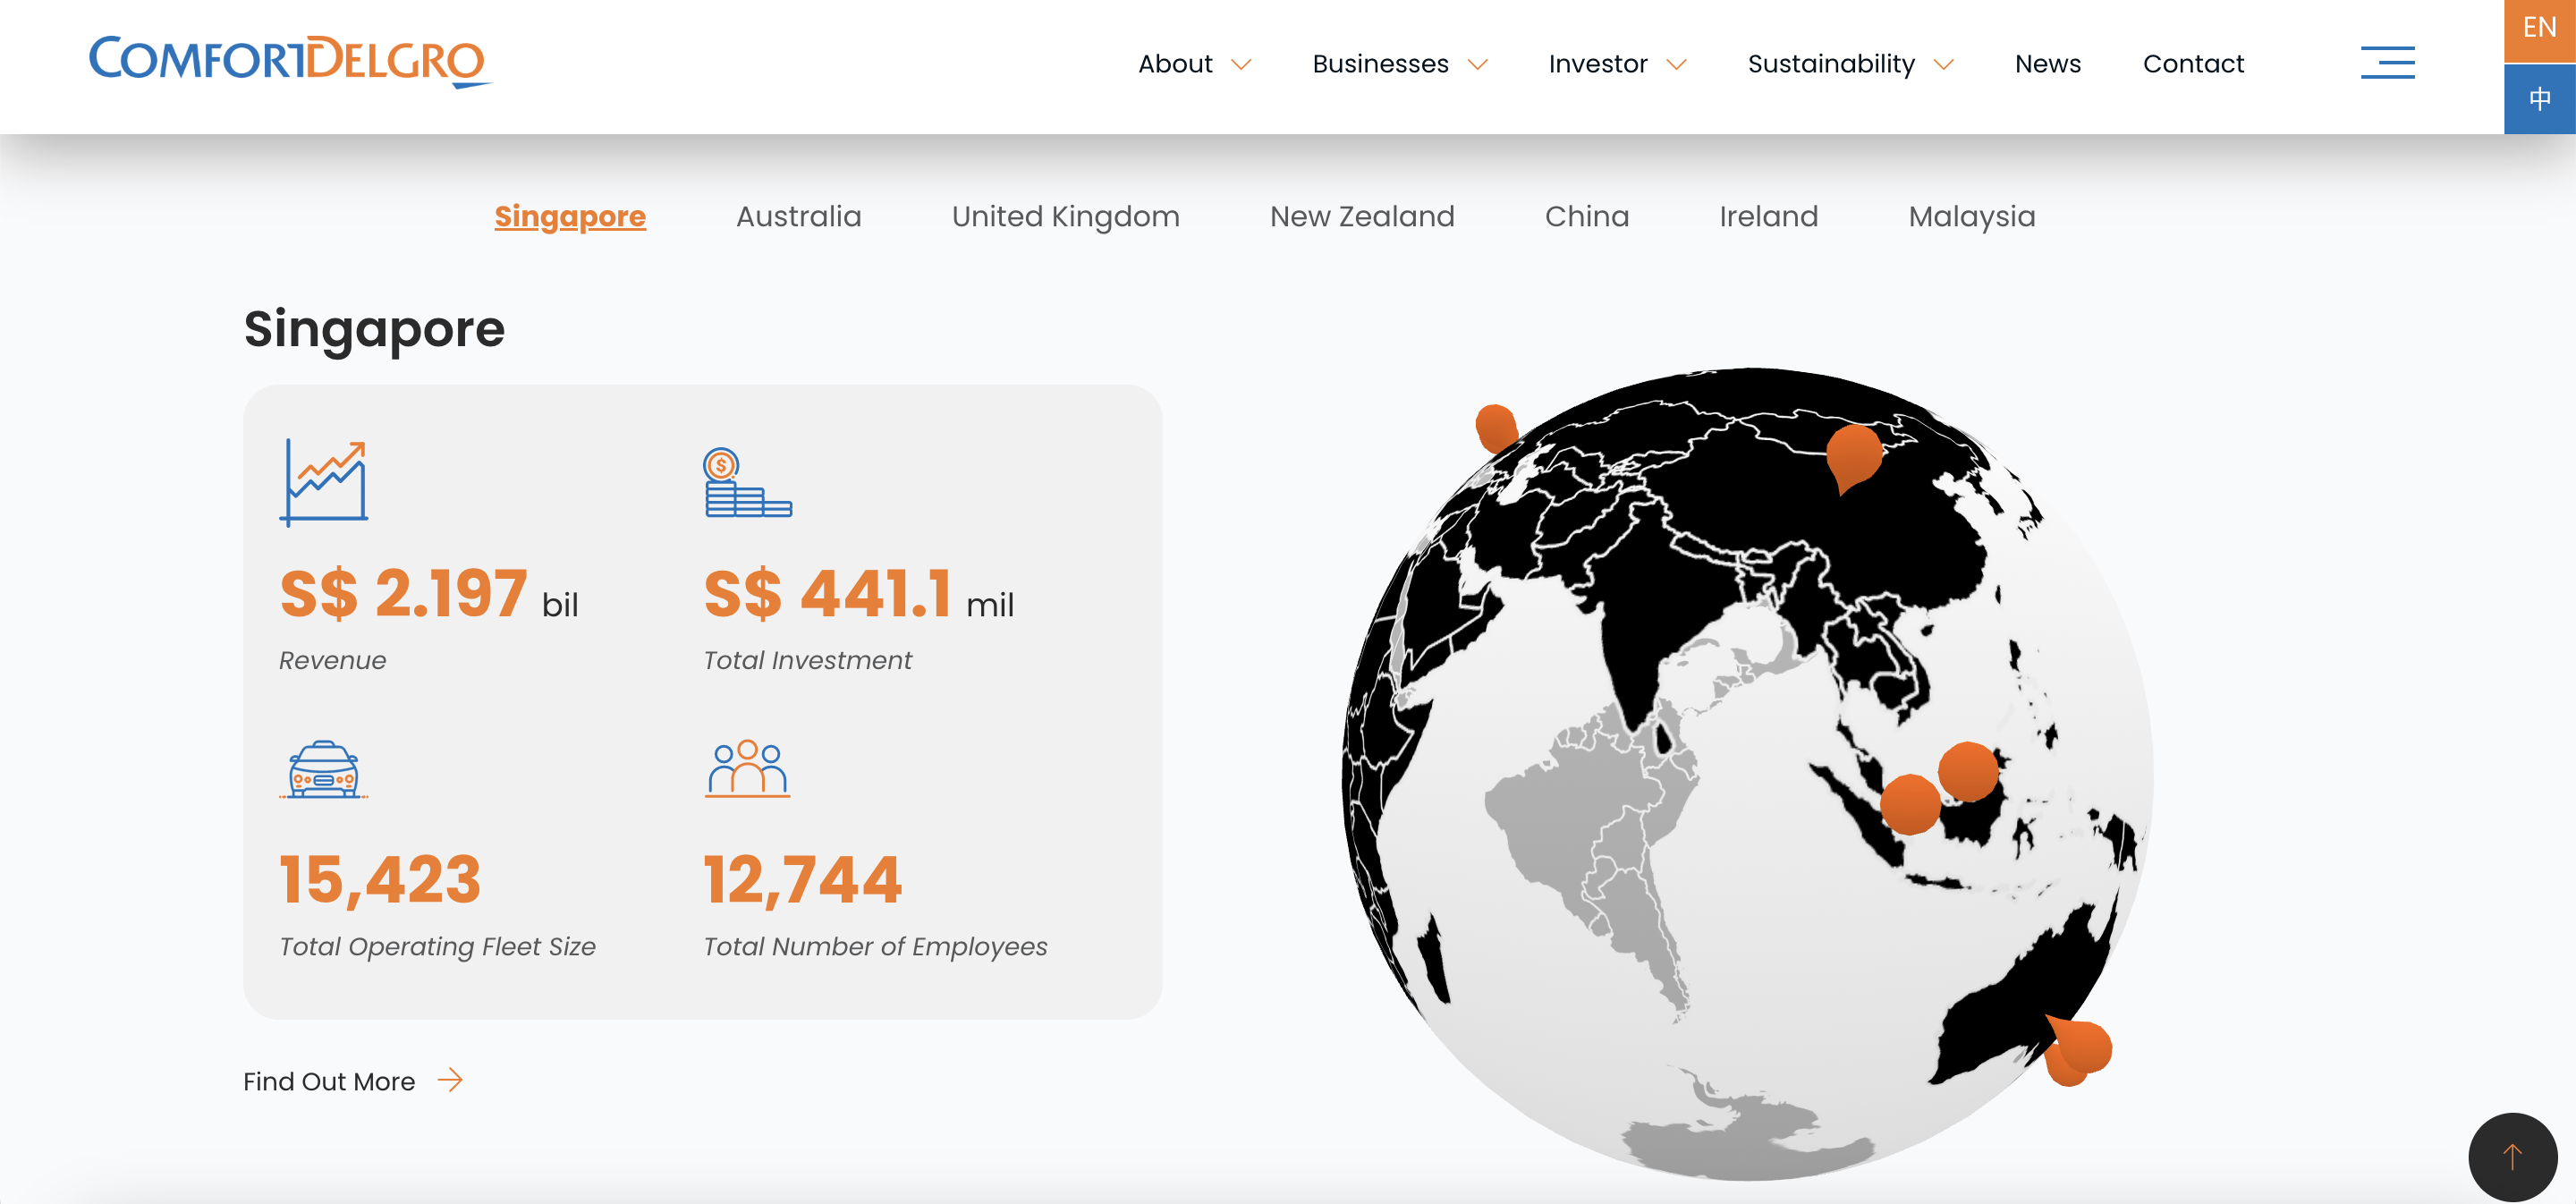Image resolution: width=2576 pixels, height=1204 pixels.
Task: Select the Malaysia country tab
Action: pyautogui.click(x=1971, y=216)
